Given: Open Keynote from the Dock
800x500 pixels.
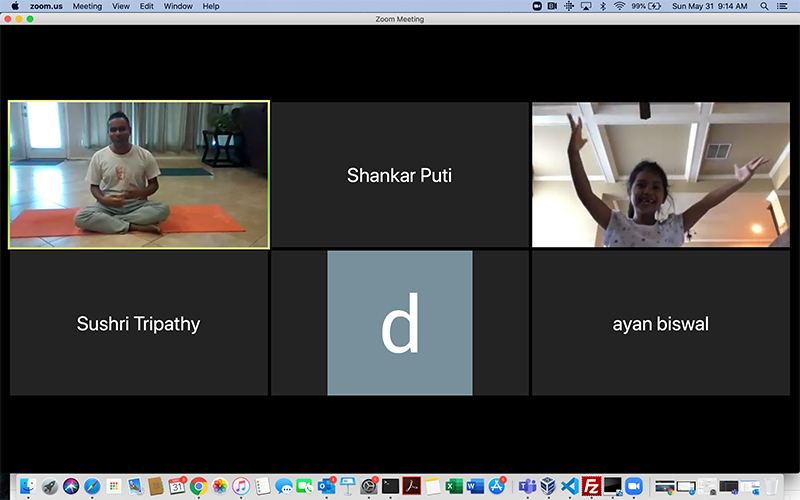Looking at the screenshot, I should 347,486.
